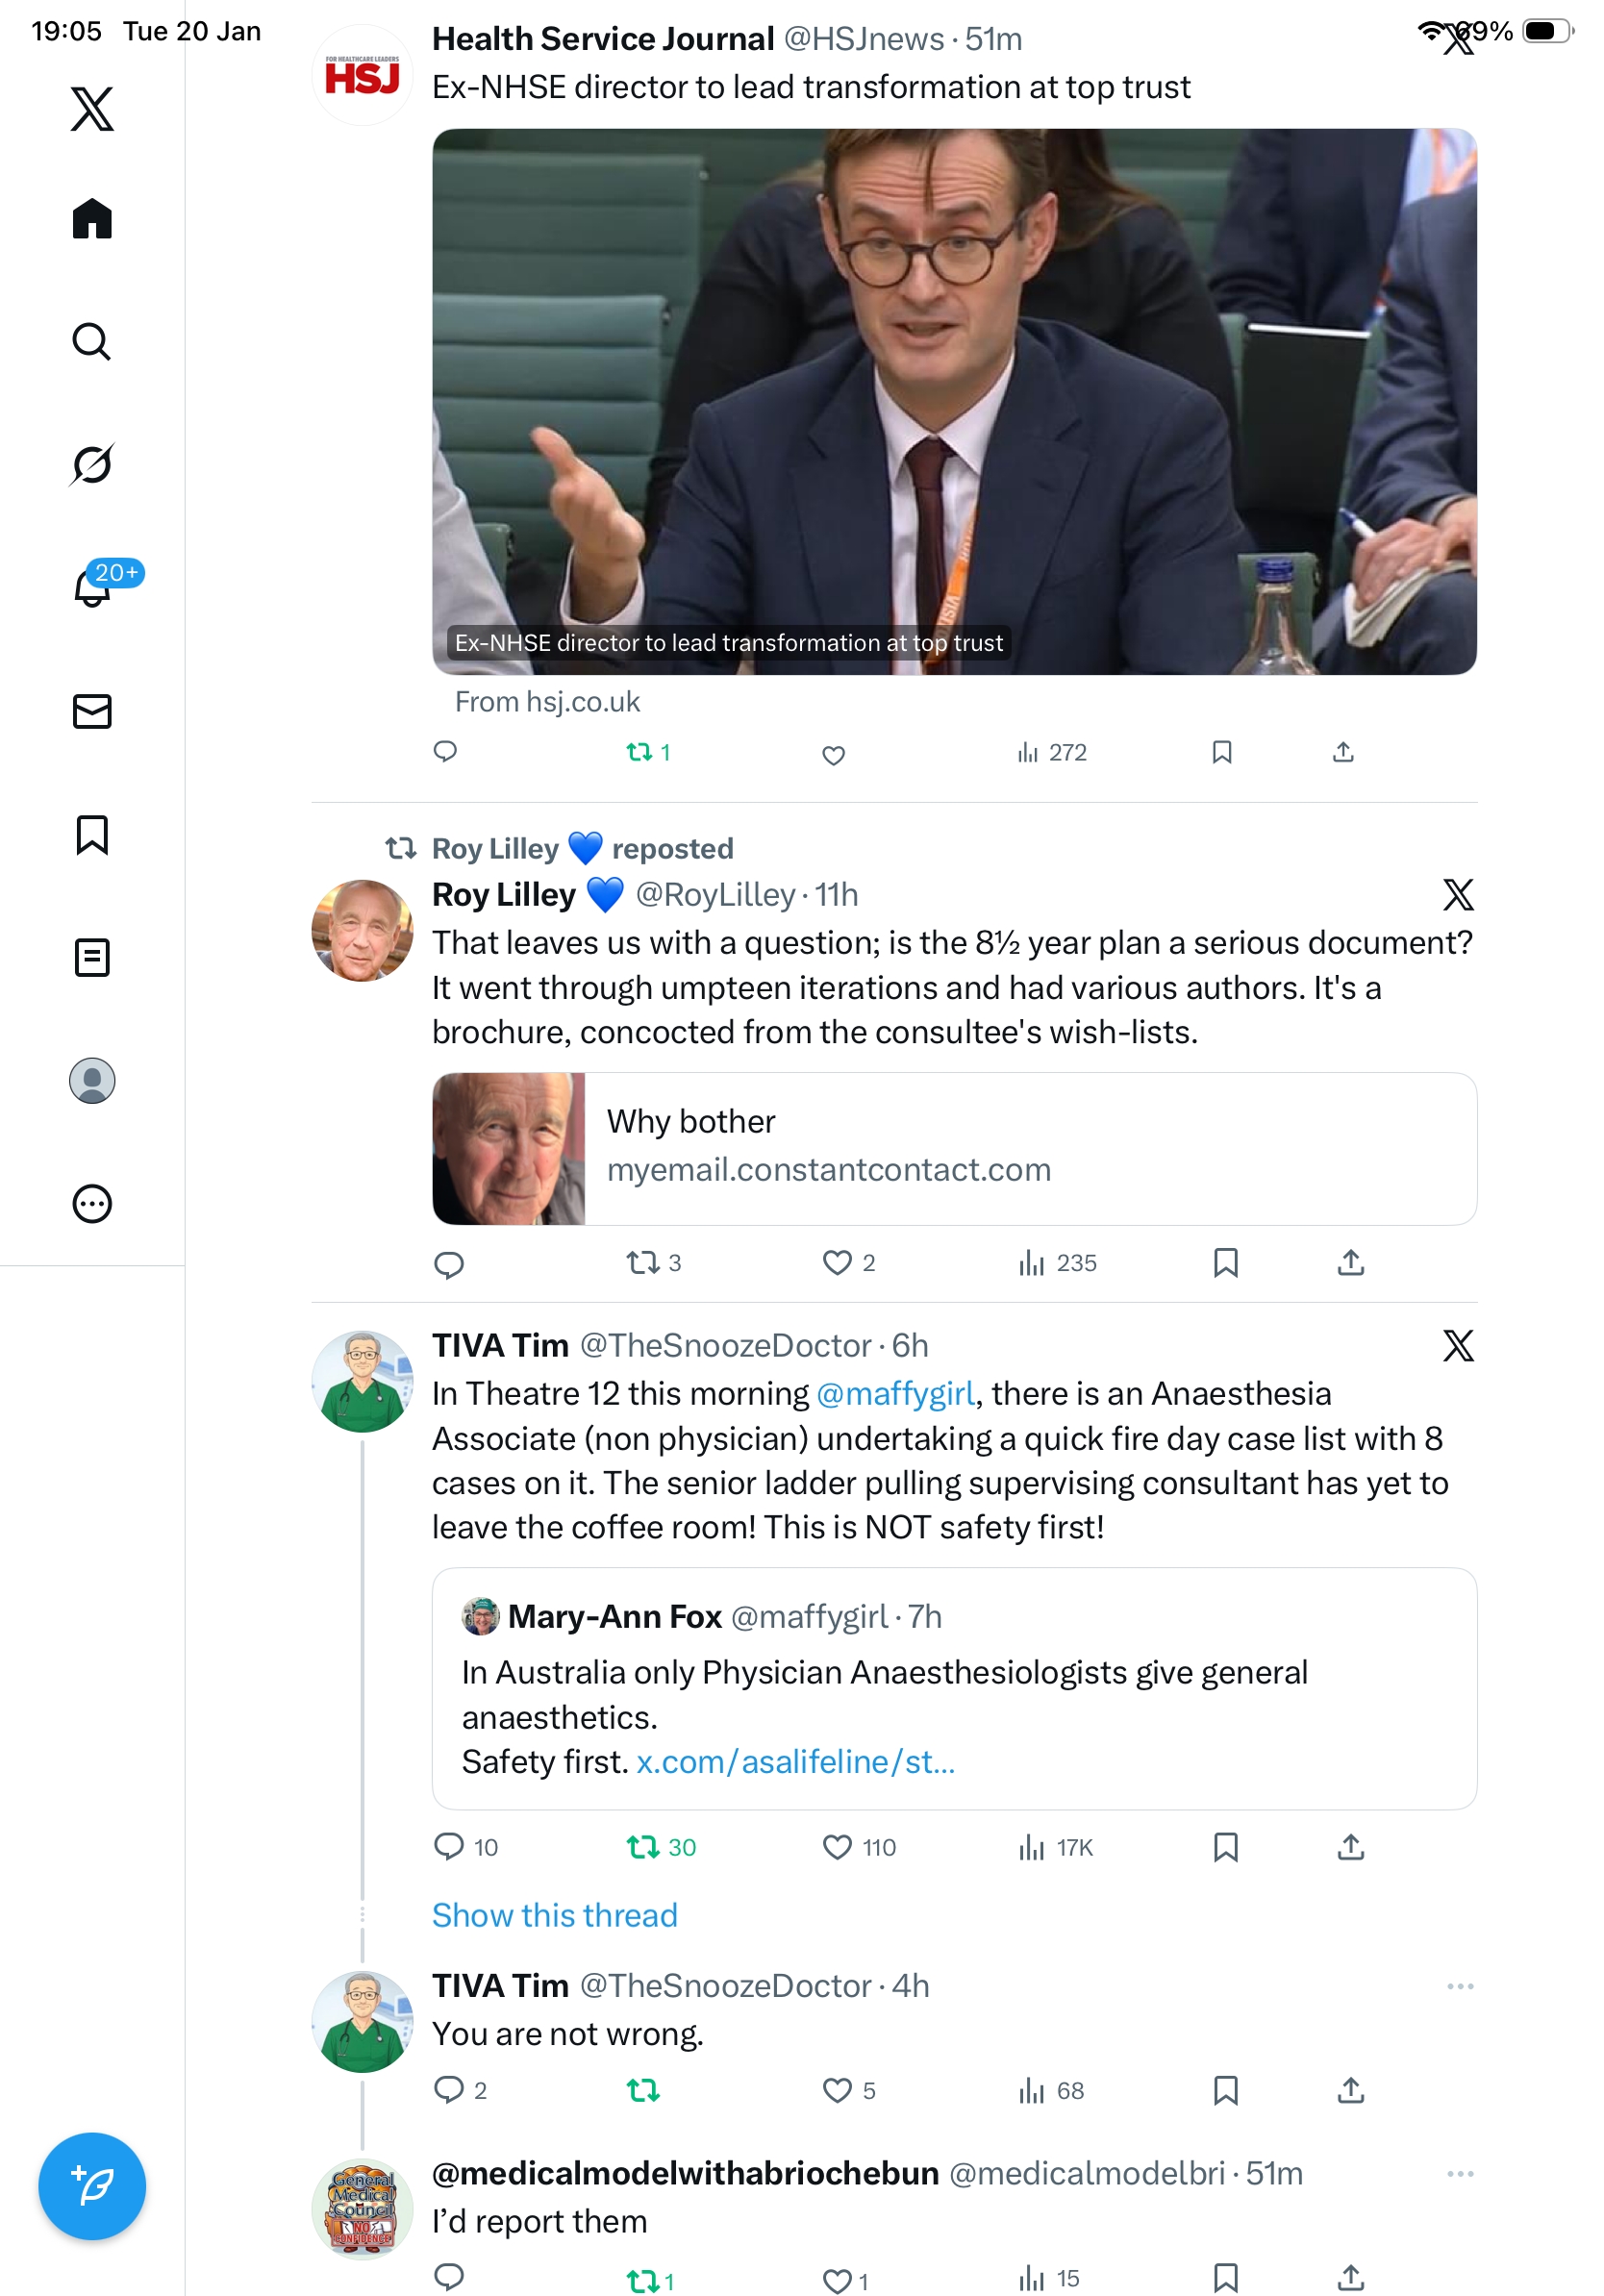Open the Grok icon in sidebar
The width and height of the screenshot is (1604, 2296).
[x=91, y=465]
